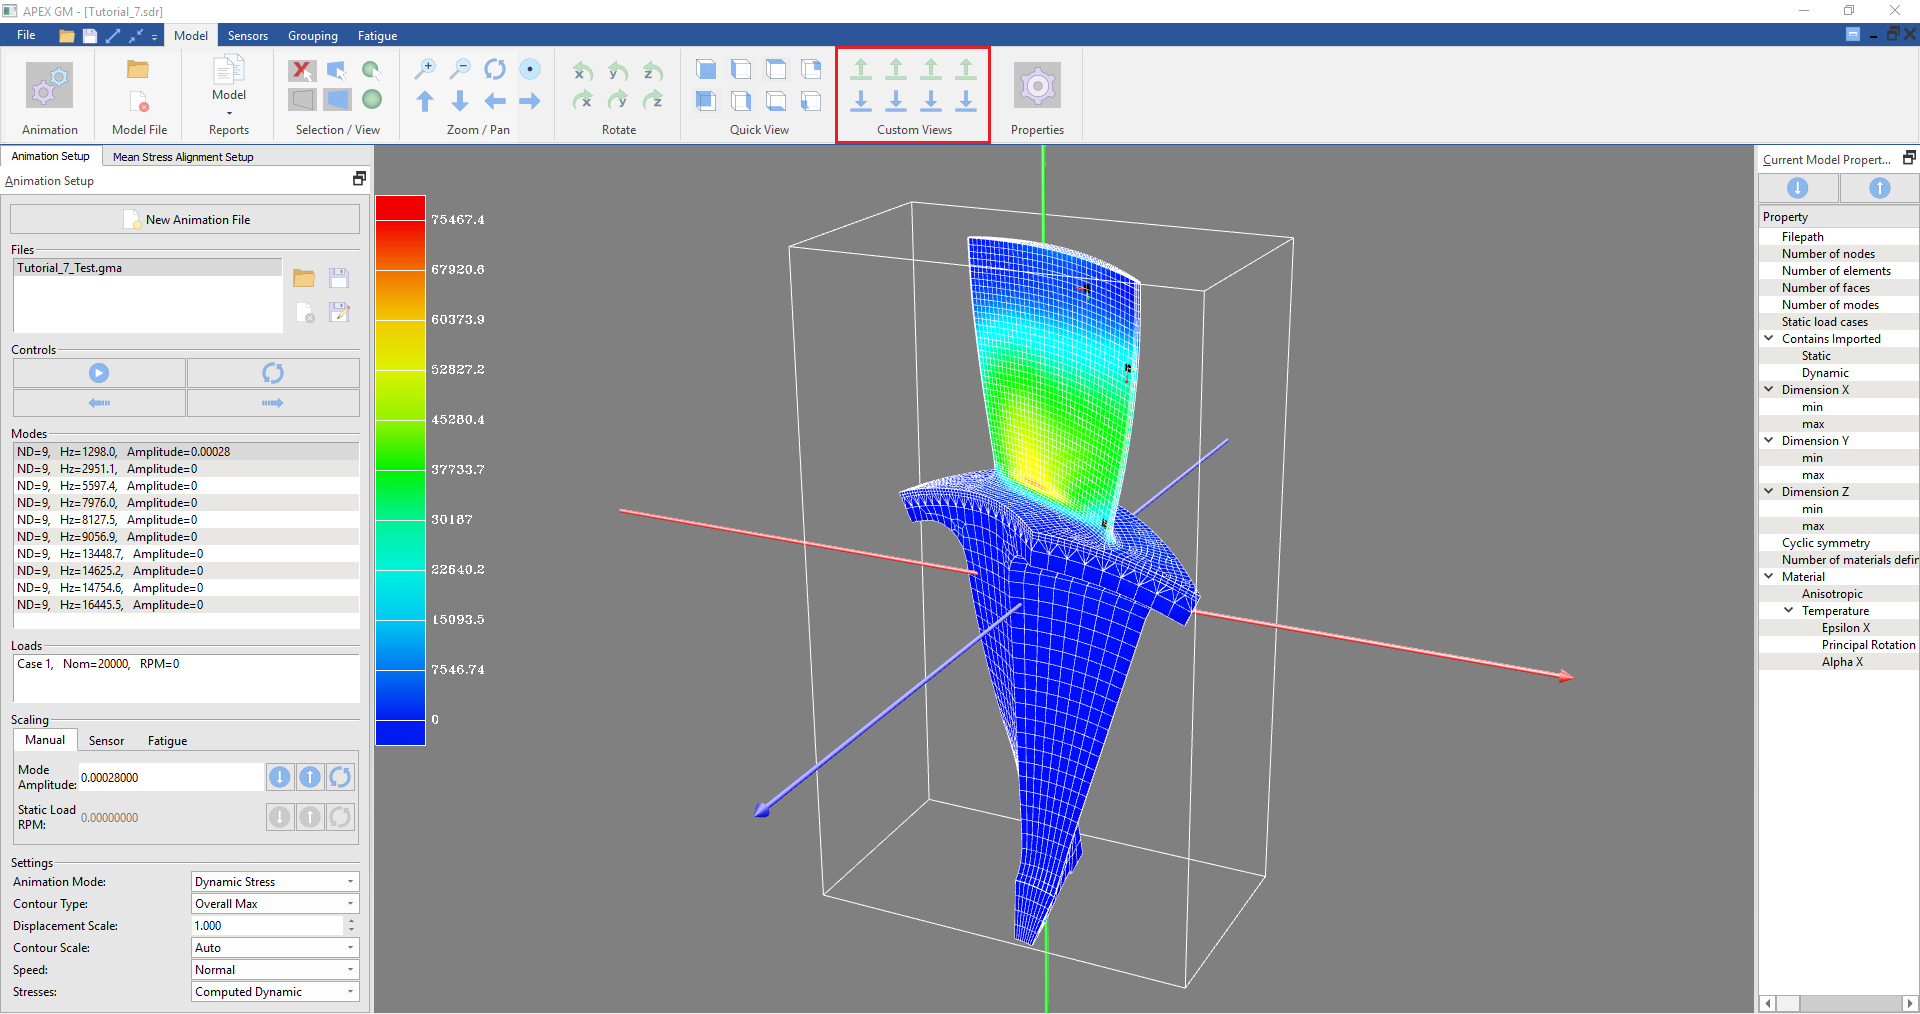1920x1014 pixels.
Task: Click the open animation file folder icon
Action: (304, 278)
